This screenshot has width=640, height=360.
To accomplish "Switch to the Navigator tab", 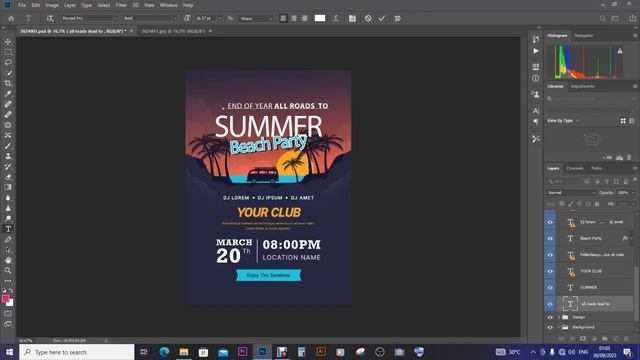I will click(584, 36).
